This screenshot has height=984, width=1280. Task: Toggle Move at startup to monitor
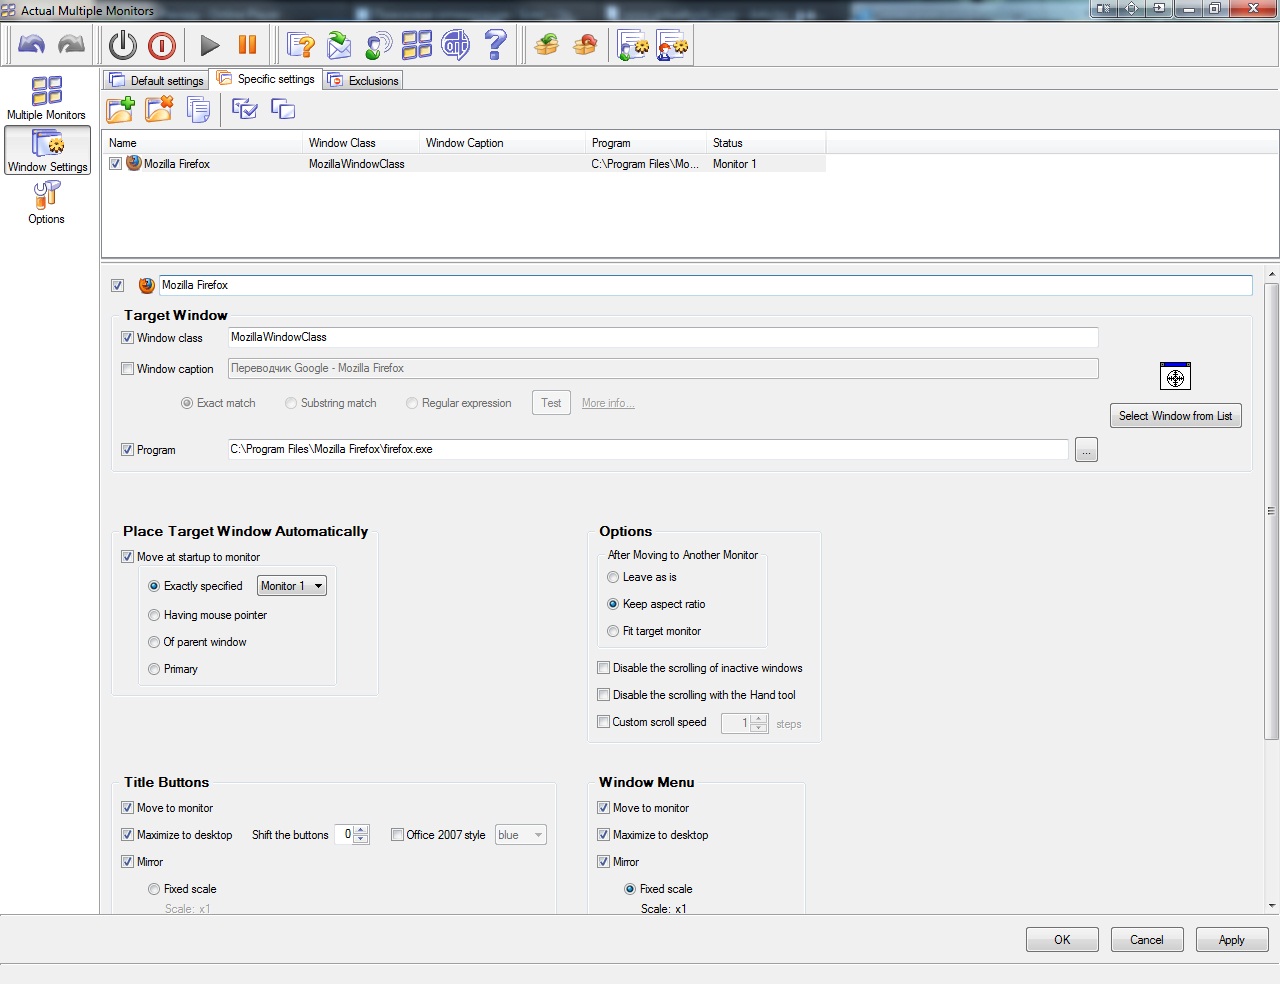point(127,557)
